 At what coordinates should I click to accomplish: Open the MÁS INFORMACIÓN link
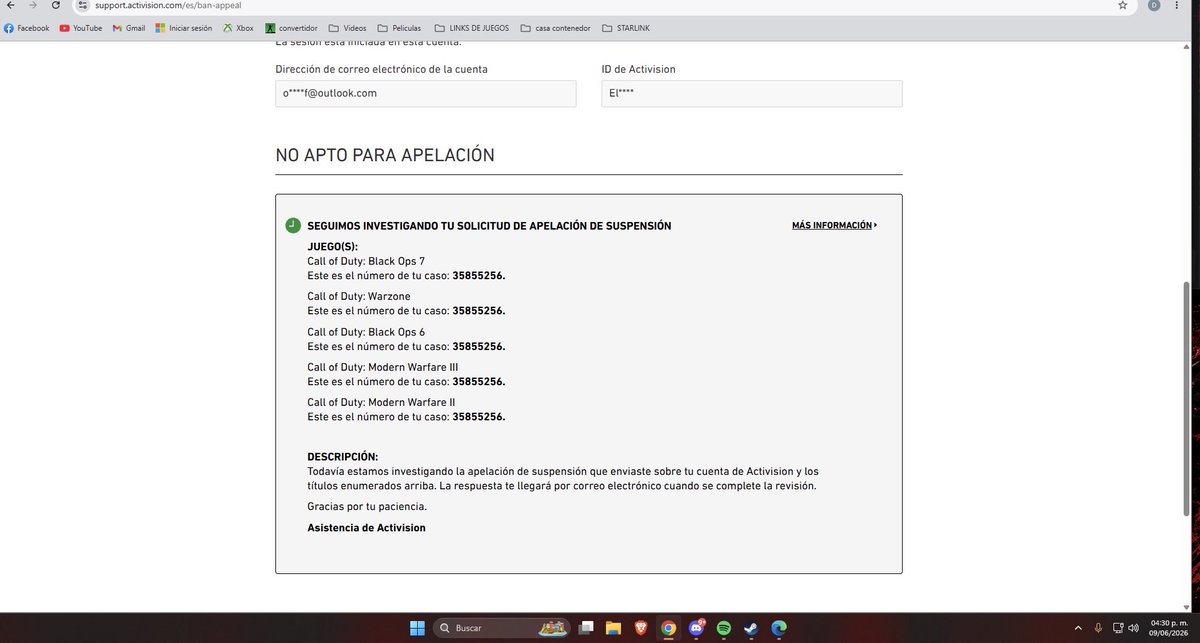click(x=834, y=225)
